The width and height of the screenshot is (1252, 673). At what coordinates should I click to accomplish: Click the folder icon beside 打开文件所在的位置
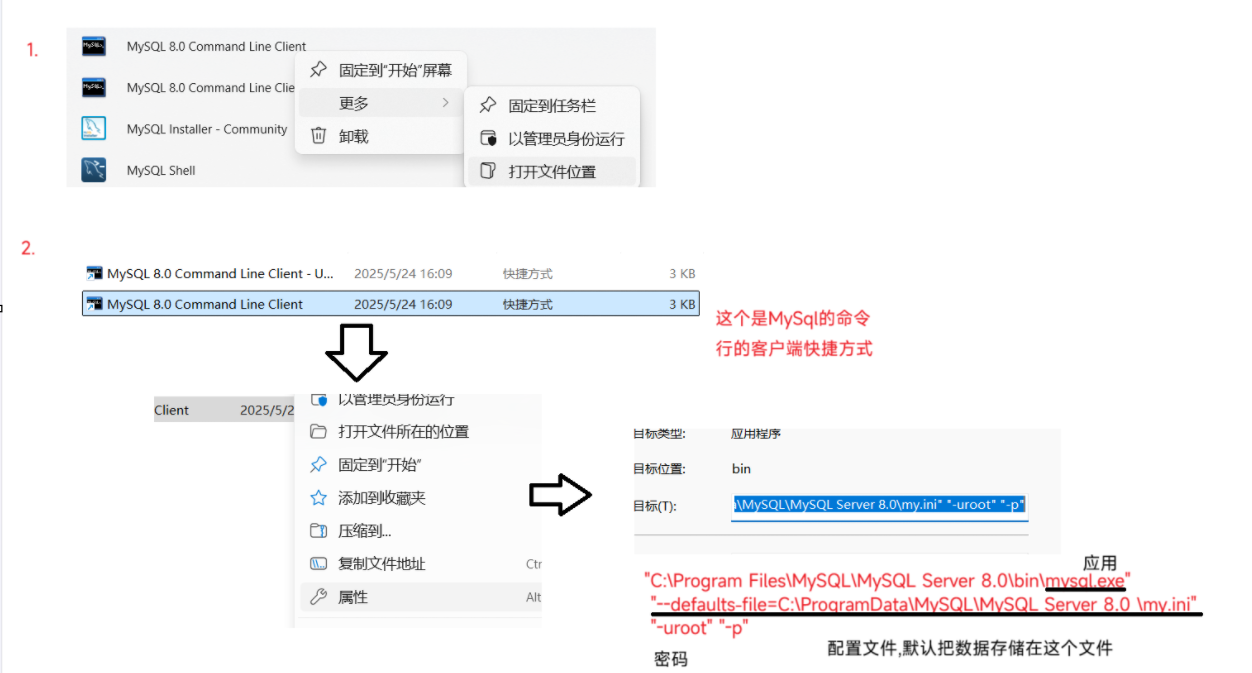coord(318,432)
